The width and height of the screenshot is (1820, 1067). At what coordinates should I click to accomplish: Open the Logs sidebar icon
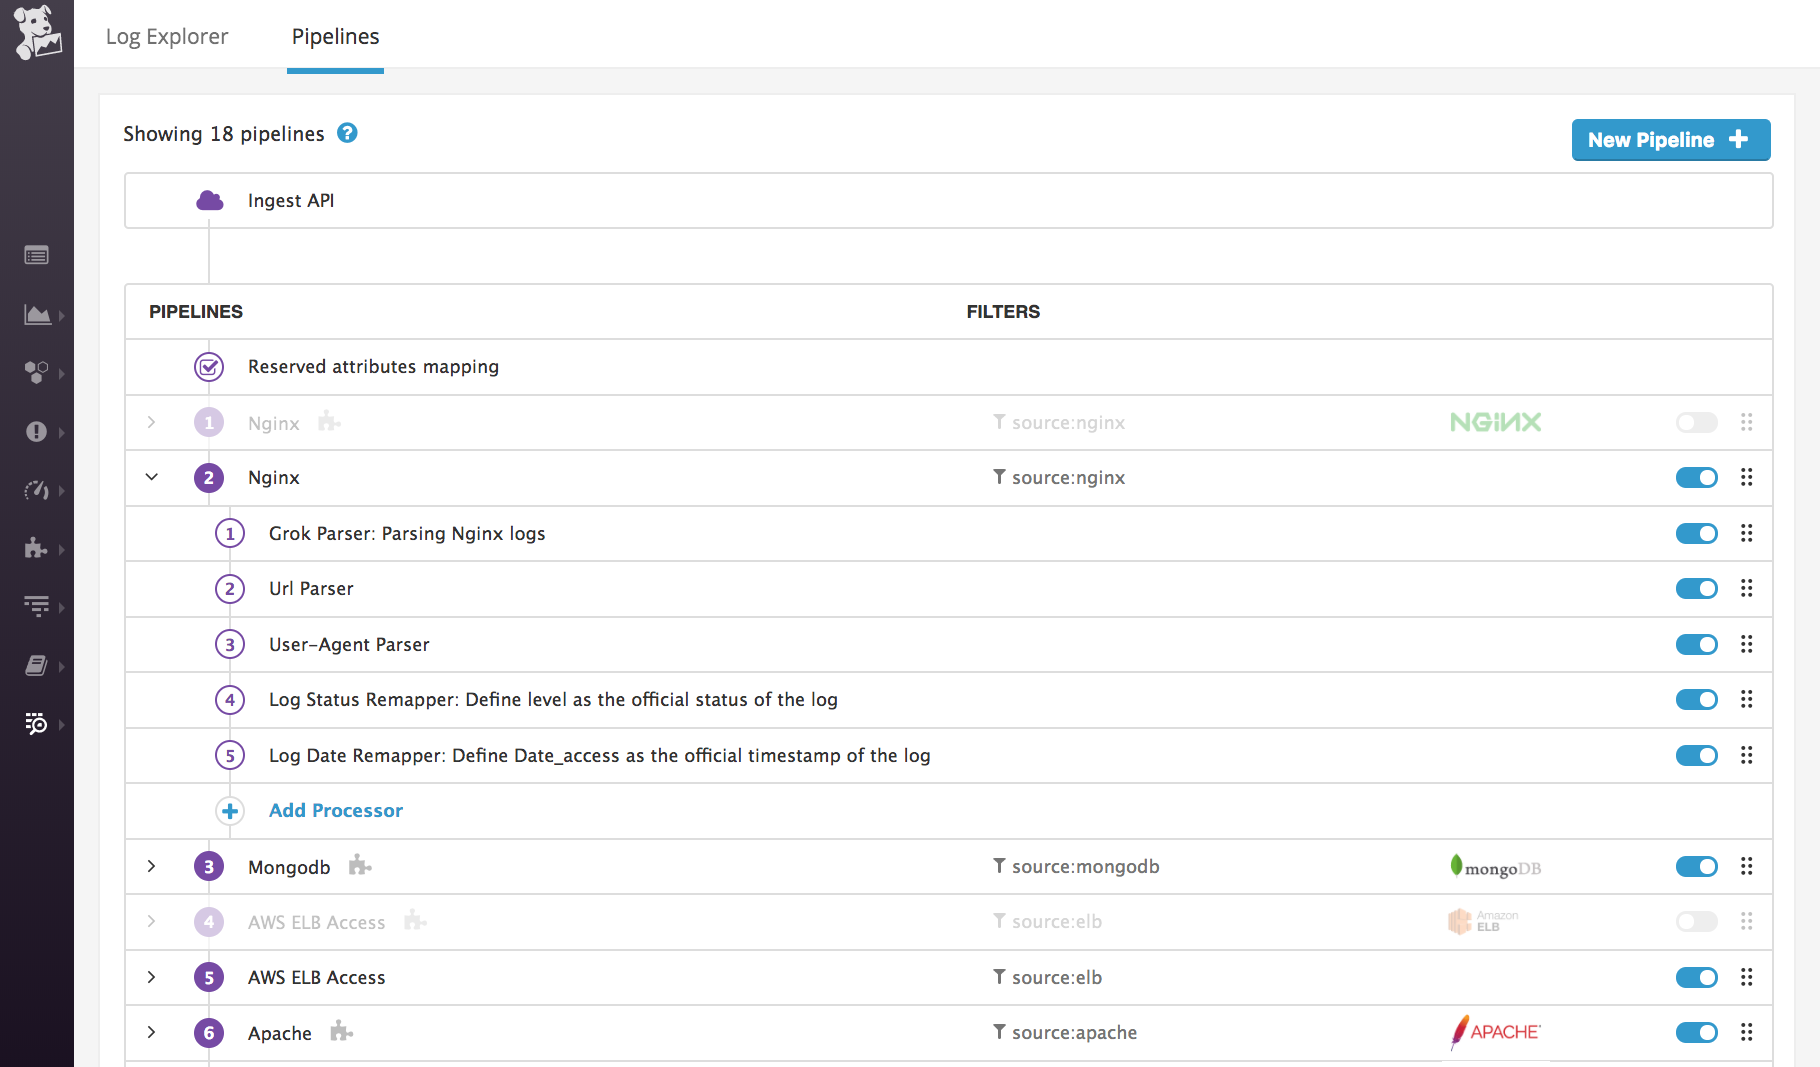(36, 724)
